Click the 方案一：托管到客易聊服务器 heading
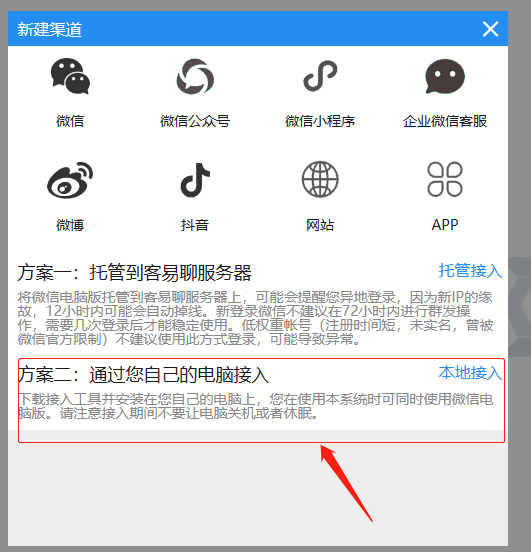Screen dimensions: 531x552 (x=135, y=272)
